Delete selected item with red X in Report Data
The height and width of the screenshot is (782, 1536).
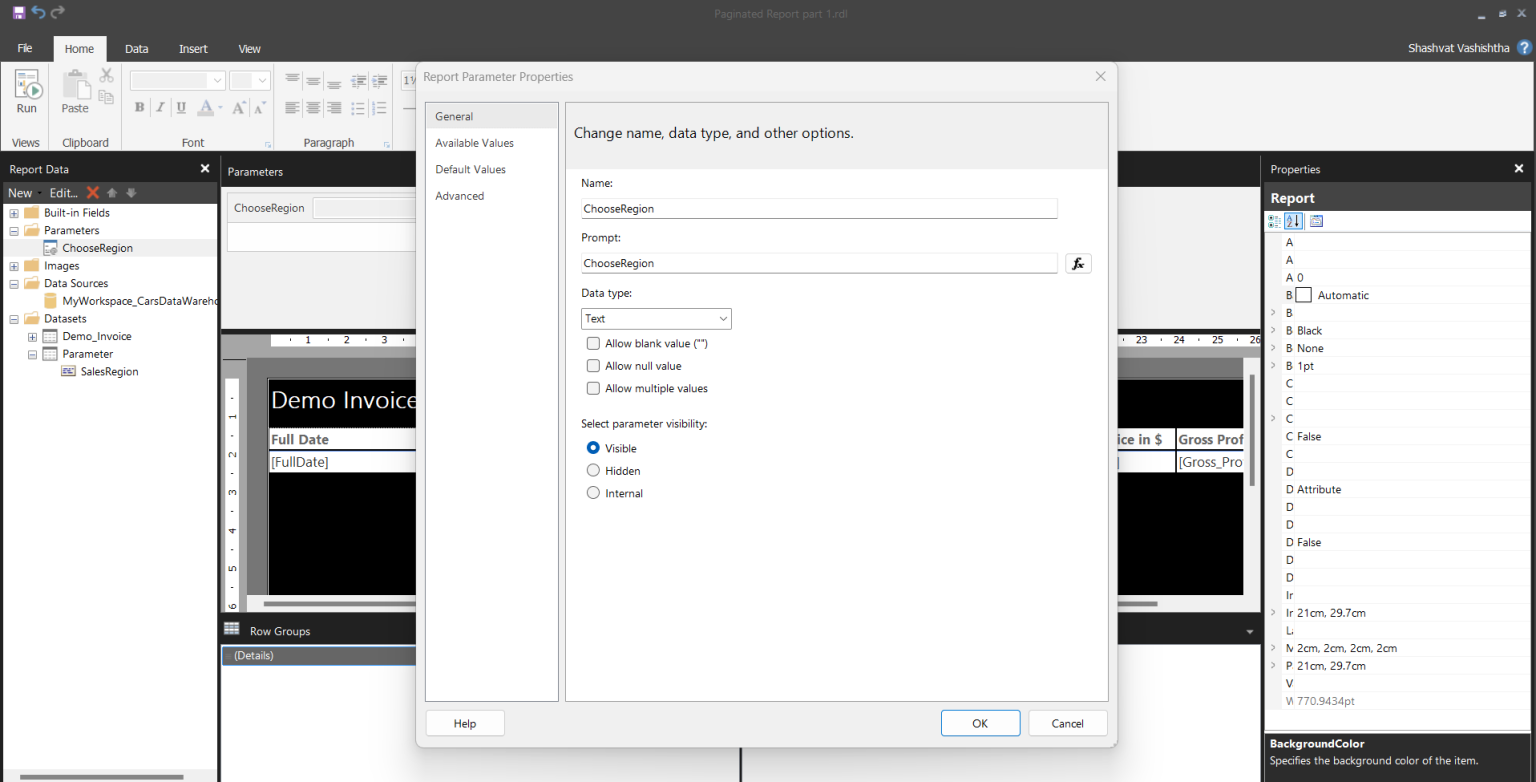pyautogui.click(x=92, y=192)
